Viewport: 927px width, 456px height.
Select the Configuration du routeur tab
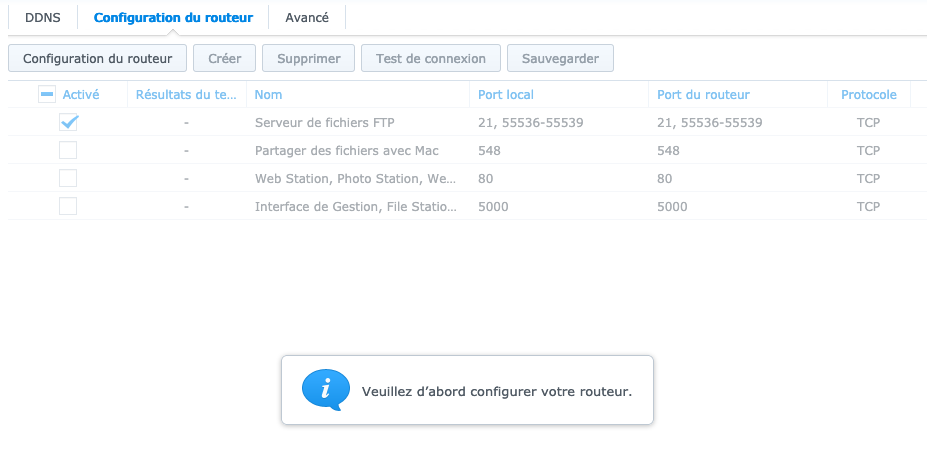tap(173, 17)
